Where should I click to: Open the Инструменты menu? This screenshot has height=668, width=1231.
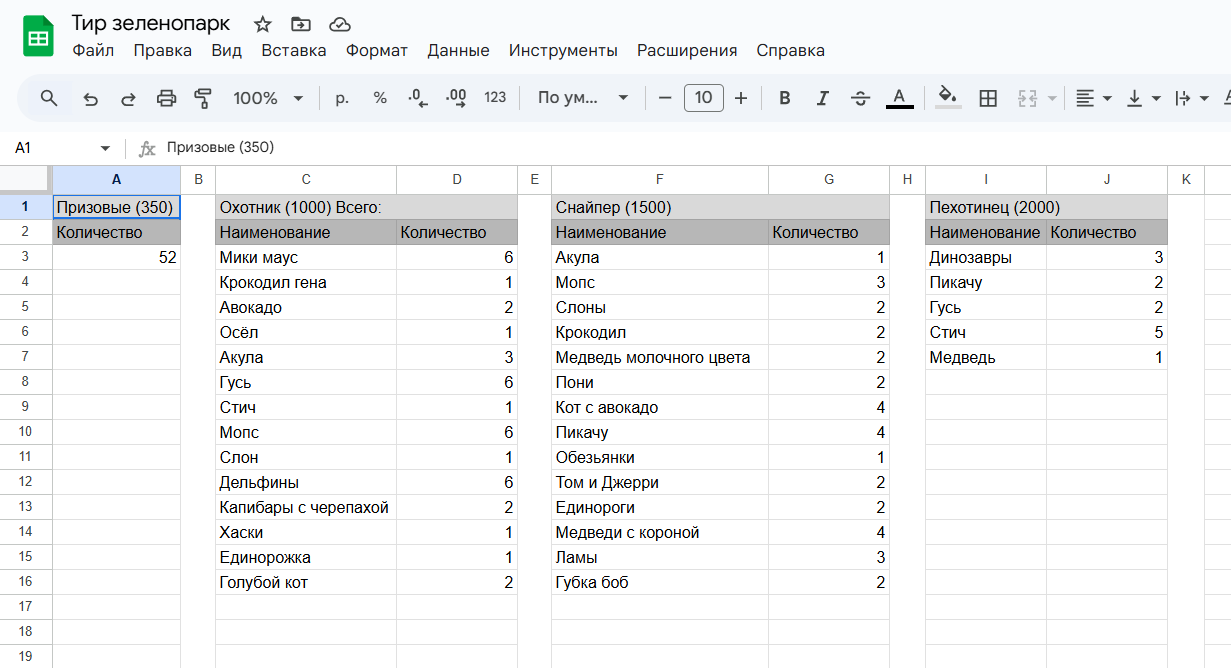click(x=563, y=50)
